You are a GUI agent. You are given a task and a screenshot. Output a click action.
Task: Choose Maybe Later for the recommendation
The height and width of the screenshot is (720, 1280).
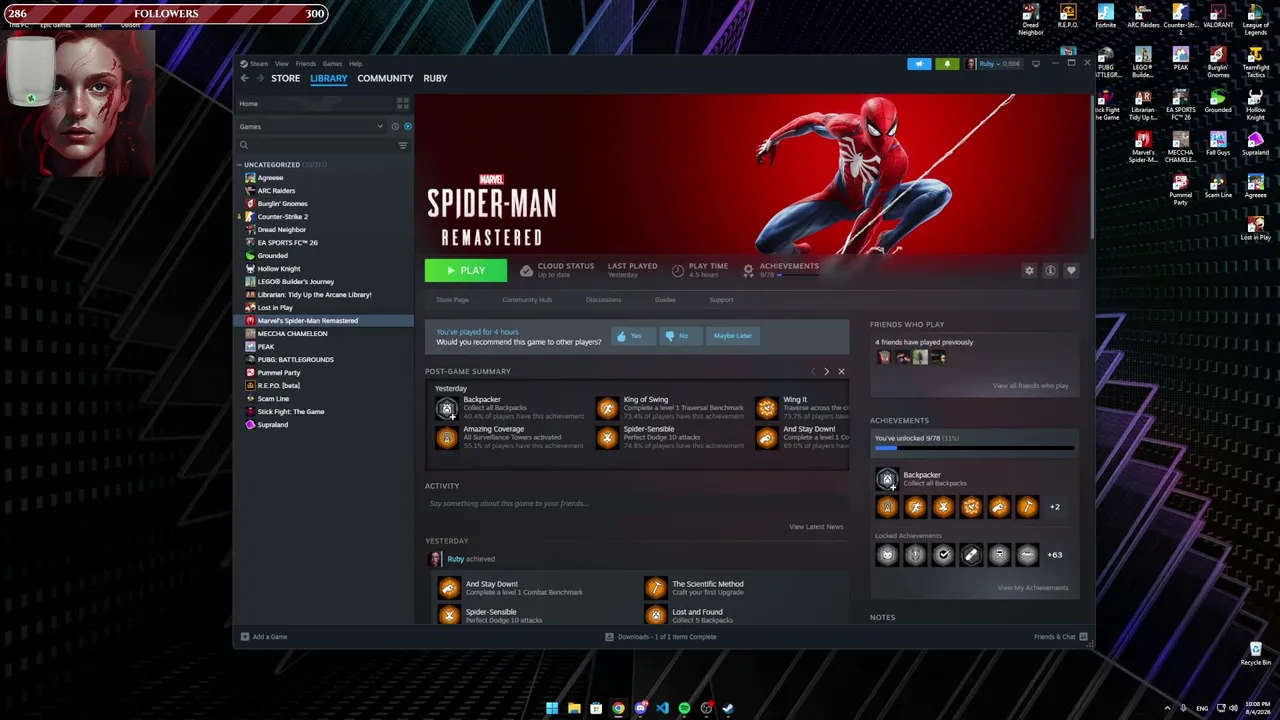click(732, 336)
